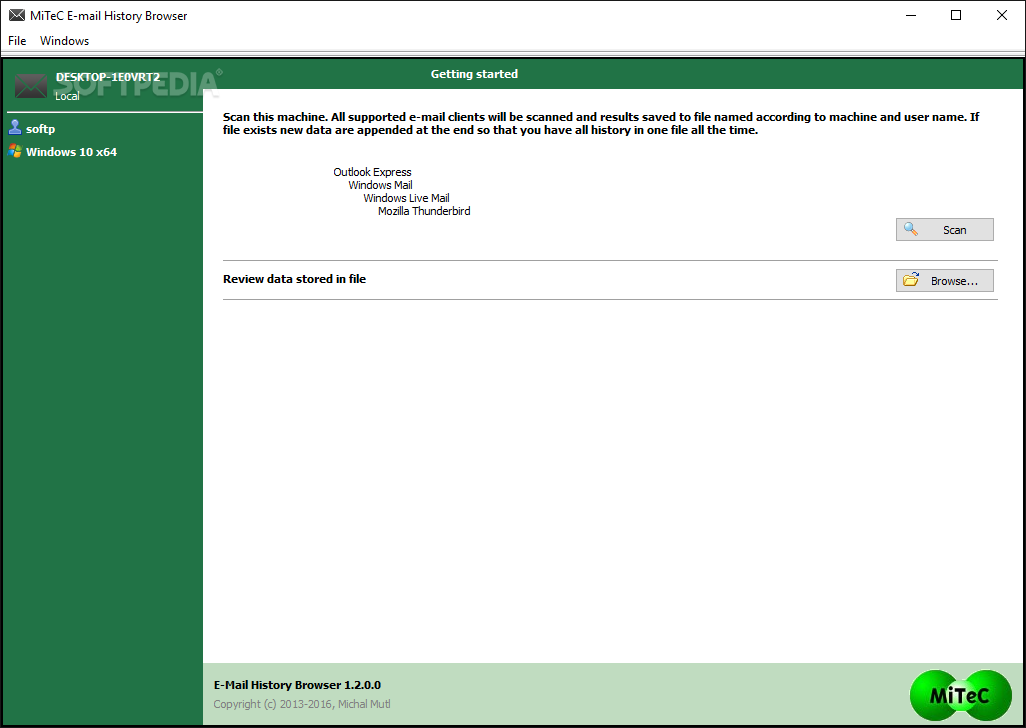Close the MiTeC E-mail History Browser
This screenshot has width=1026, height=728.
click(1002, 15)
